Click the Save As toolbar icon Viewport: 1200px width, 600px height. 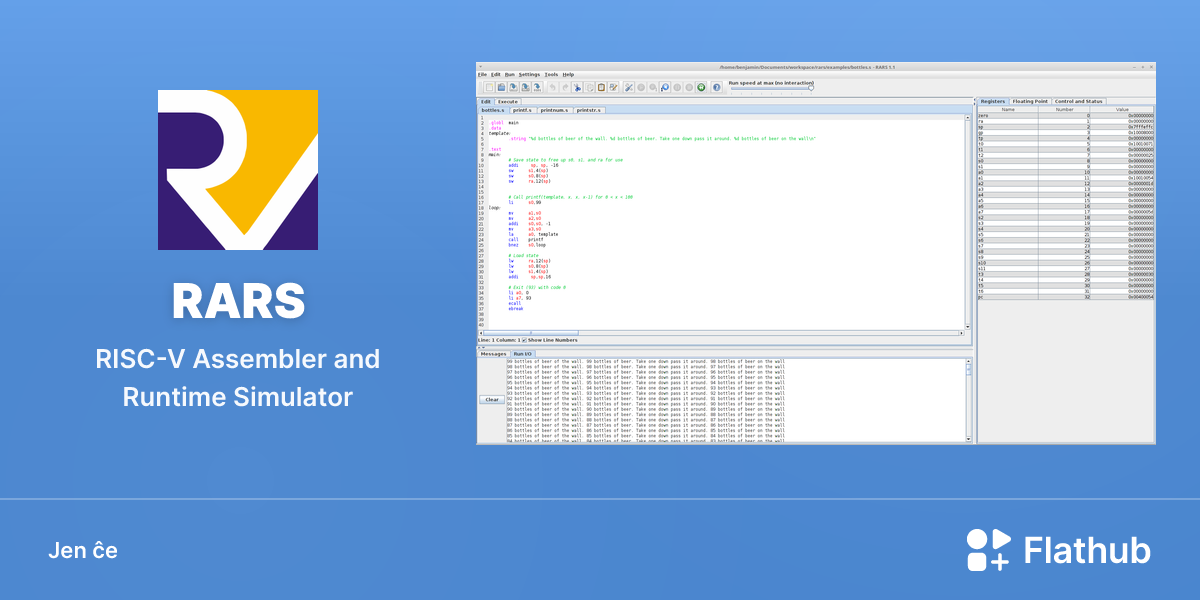pyautogui.click(x=524, y=87)
